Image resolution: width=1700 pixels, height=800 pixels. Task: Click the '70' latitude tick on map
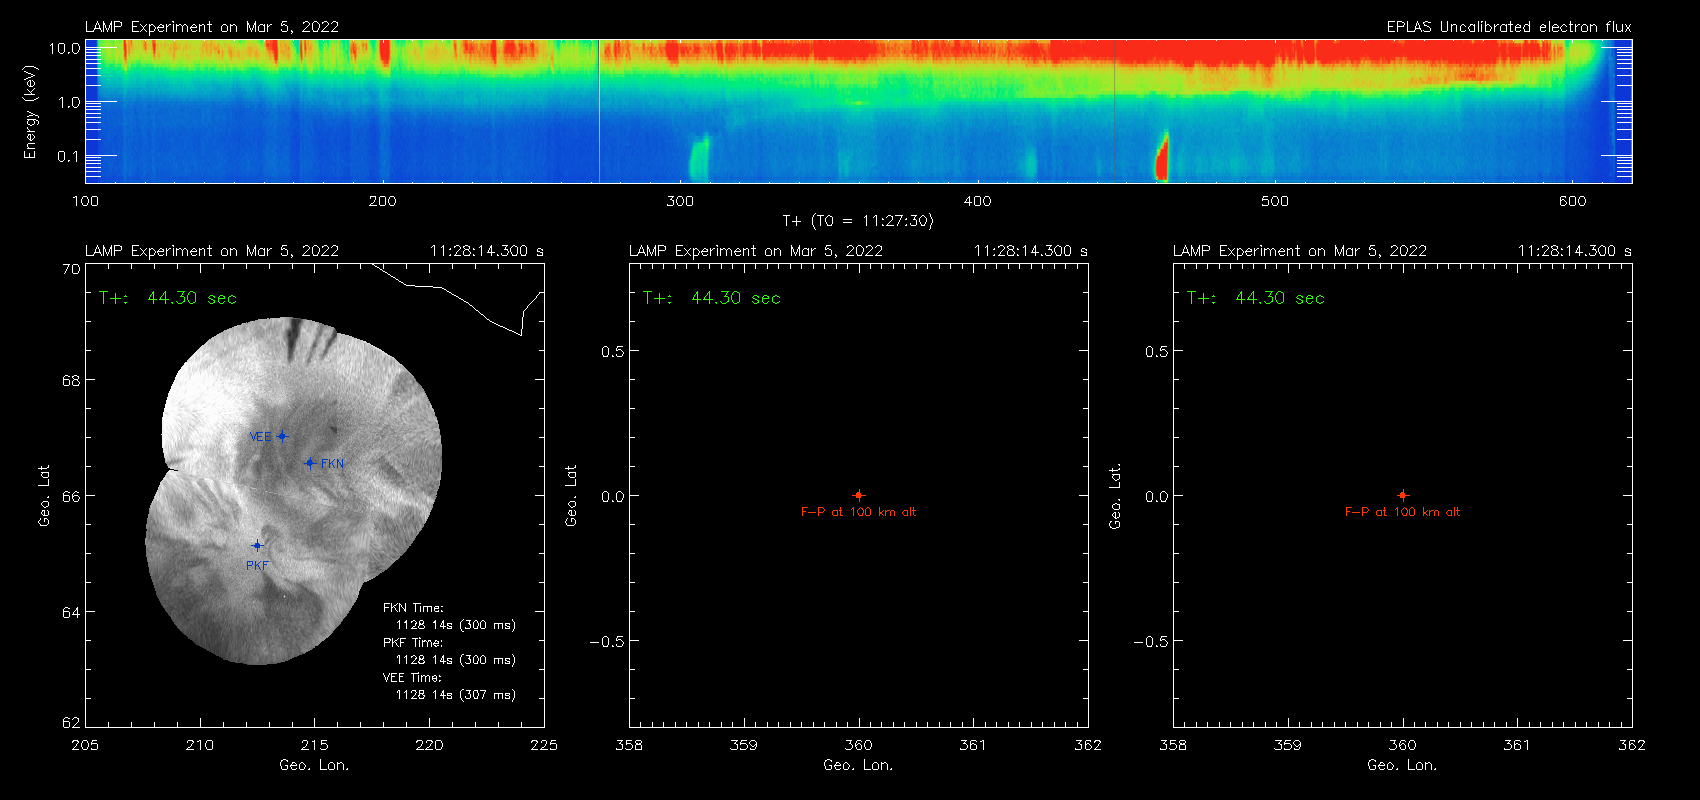click(x=70, y=270)
